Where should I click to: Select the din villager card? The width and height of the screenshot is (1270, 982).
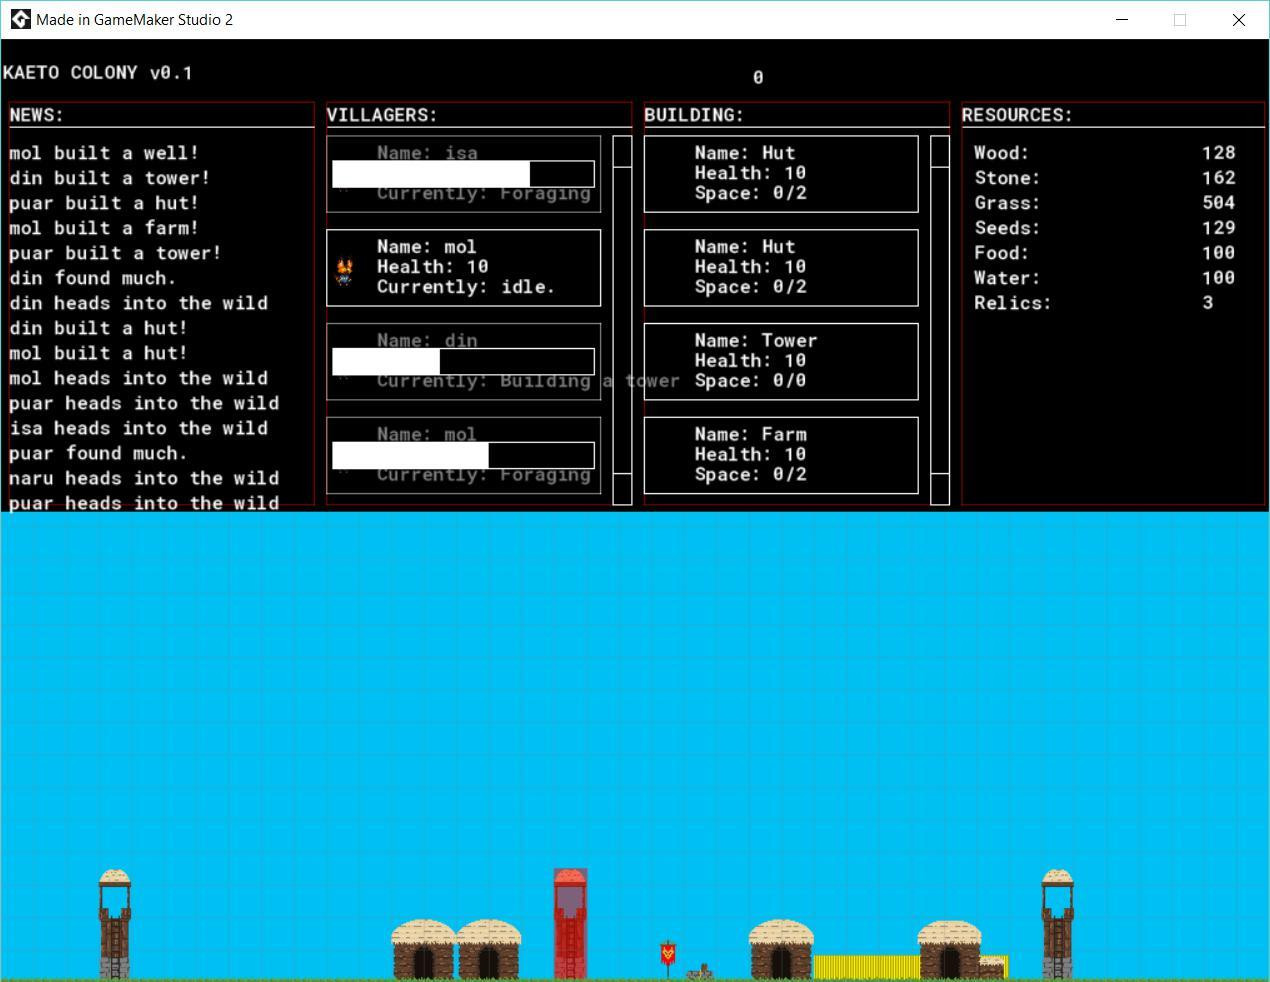(464, 361)
